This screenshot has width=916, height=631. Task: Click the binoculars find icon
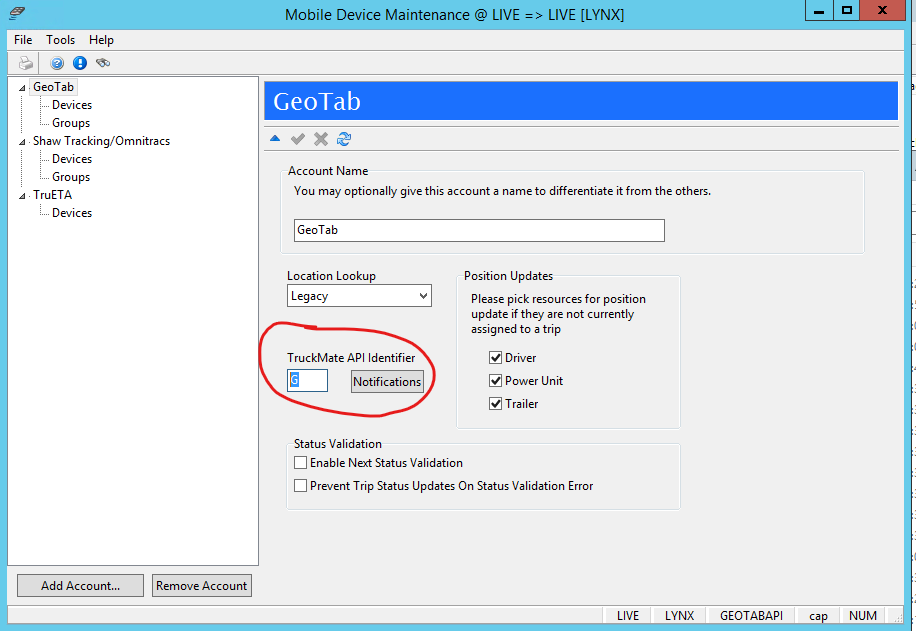point(103,63)
